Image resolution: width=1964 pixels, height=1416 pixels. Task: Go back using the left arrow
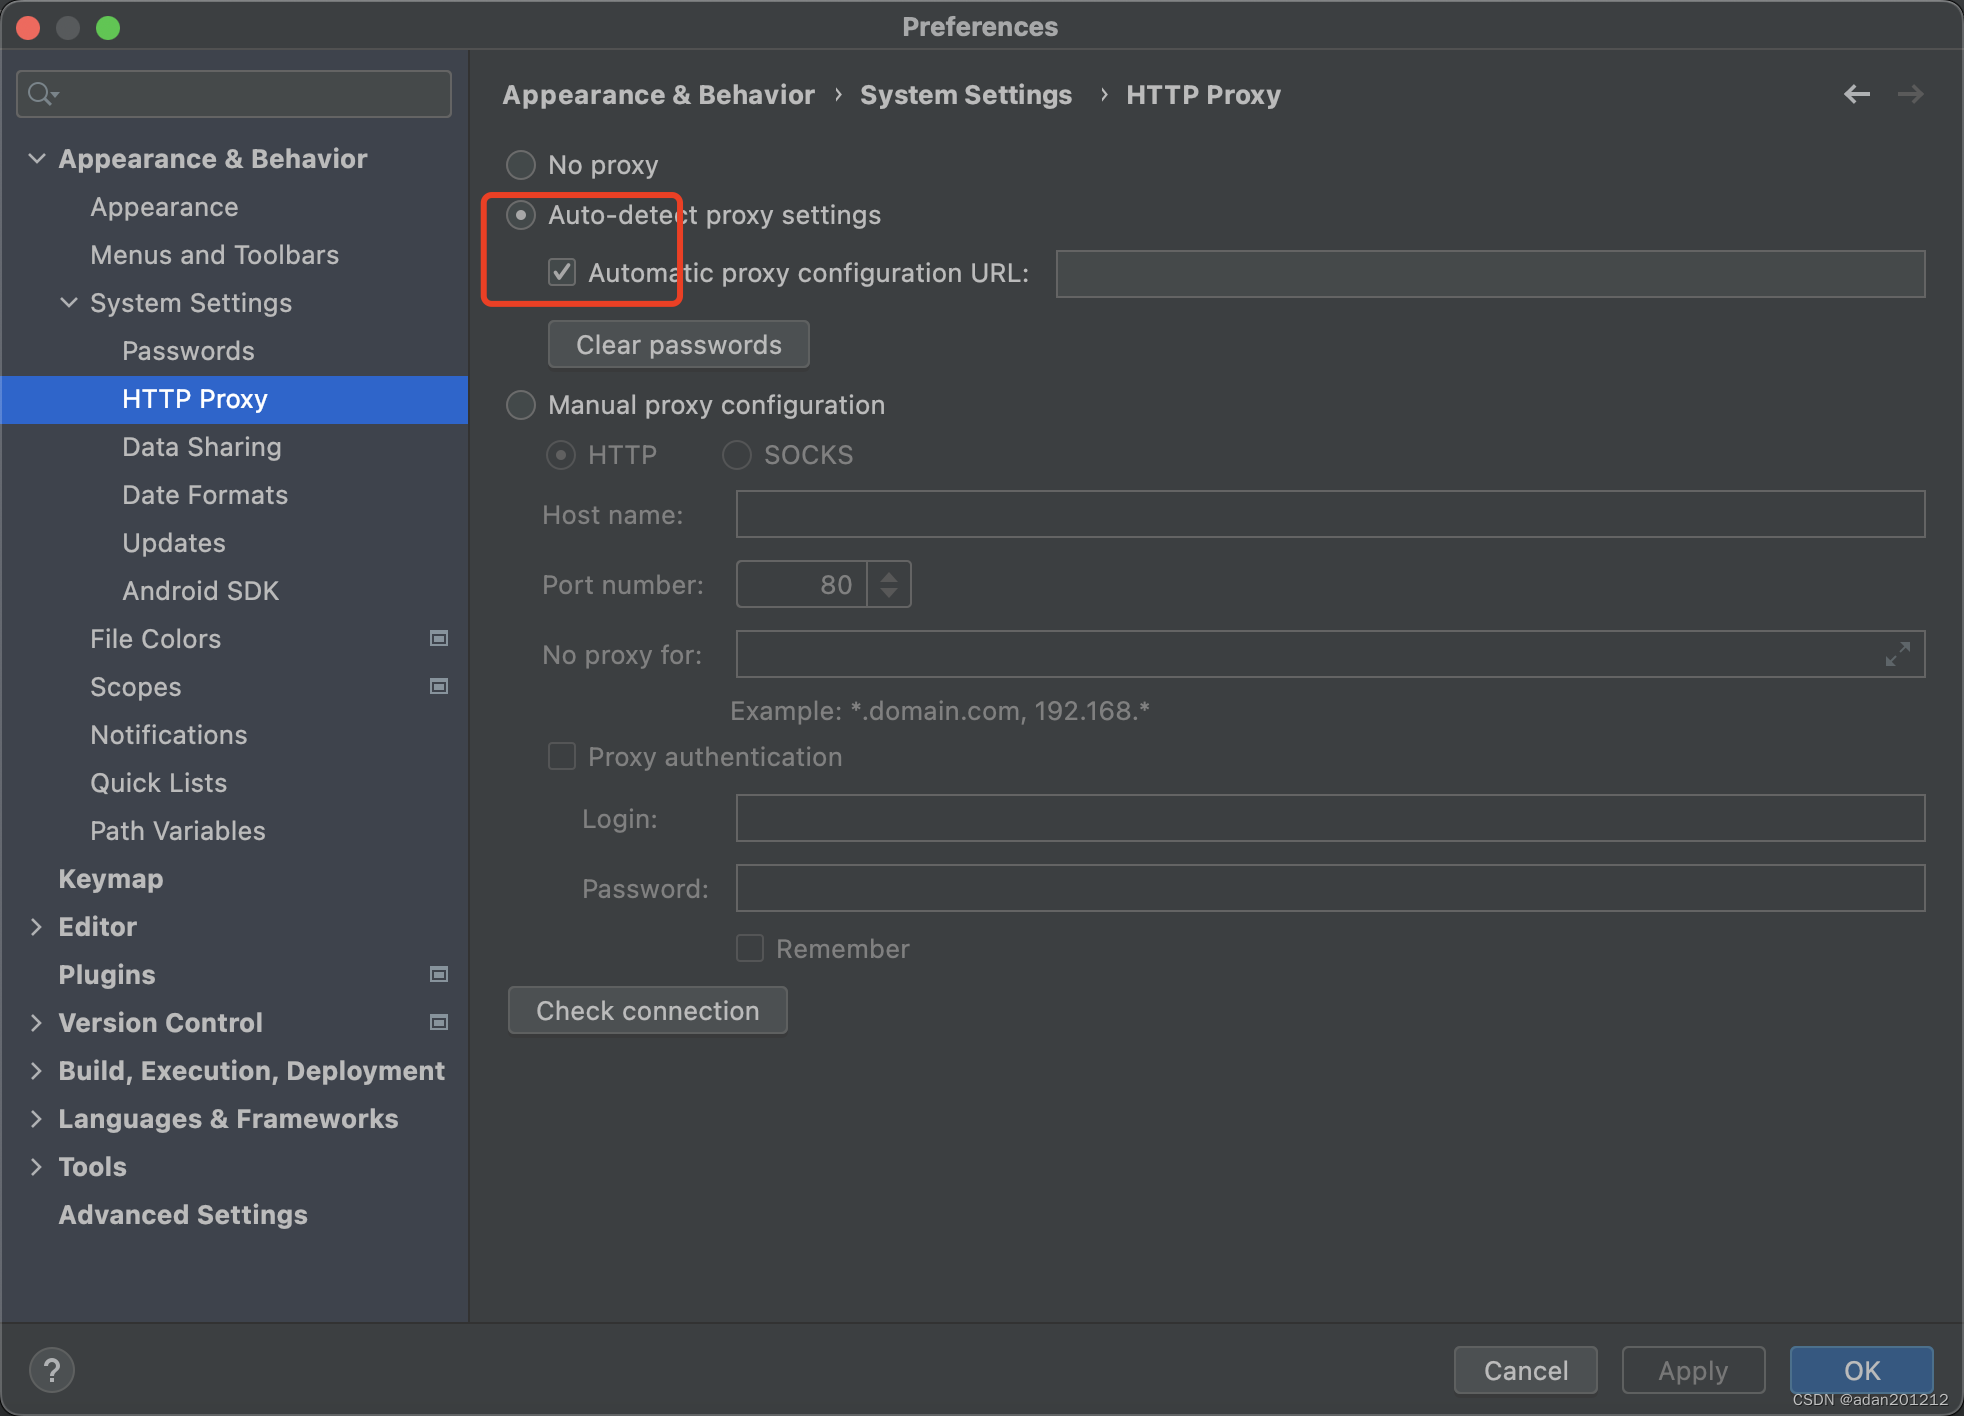pos(1857,94)
